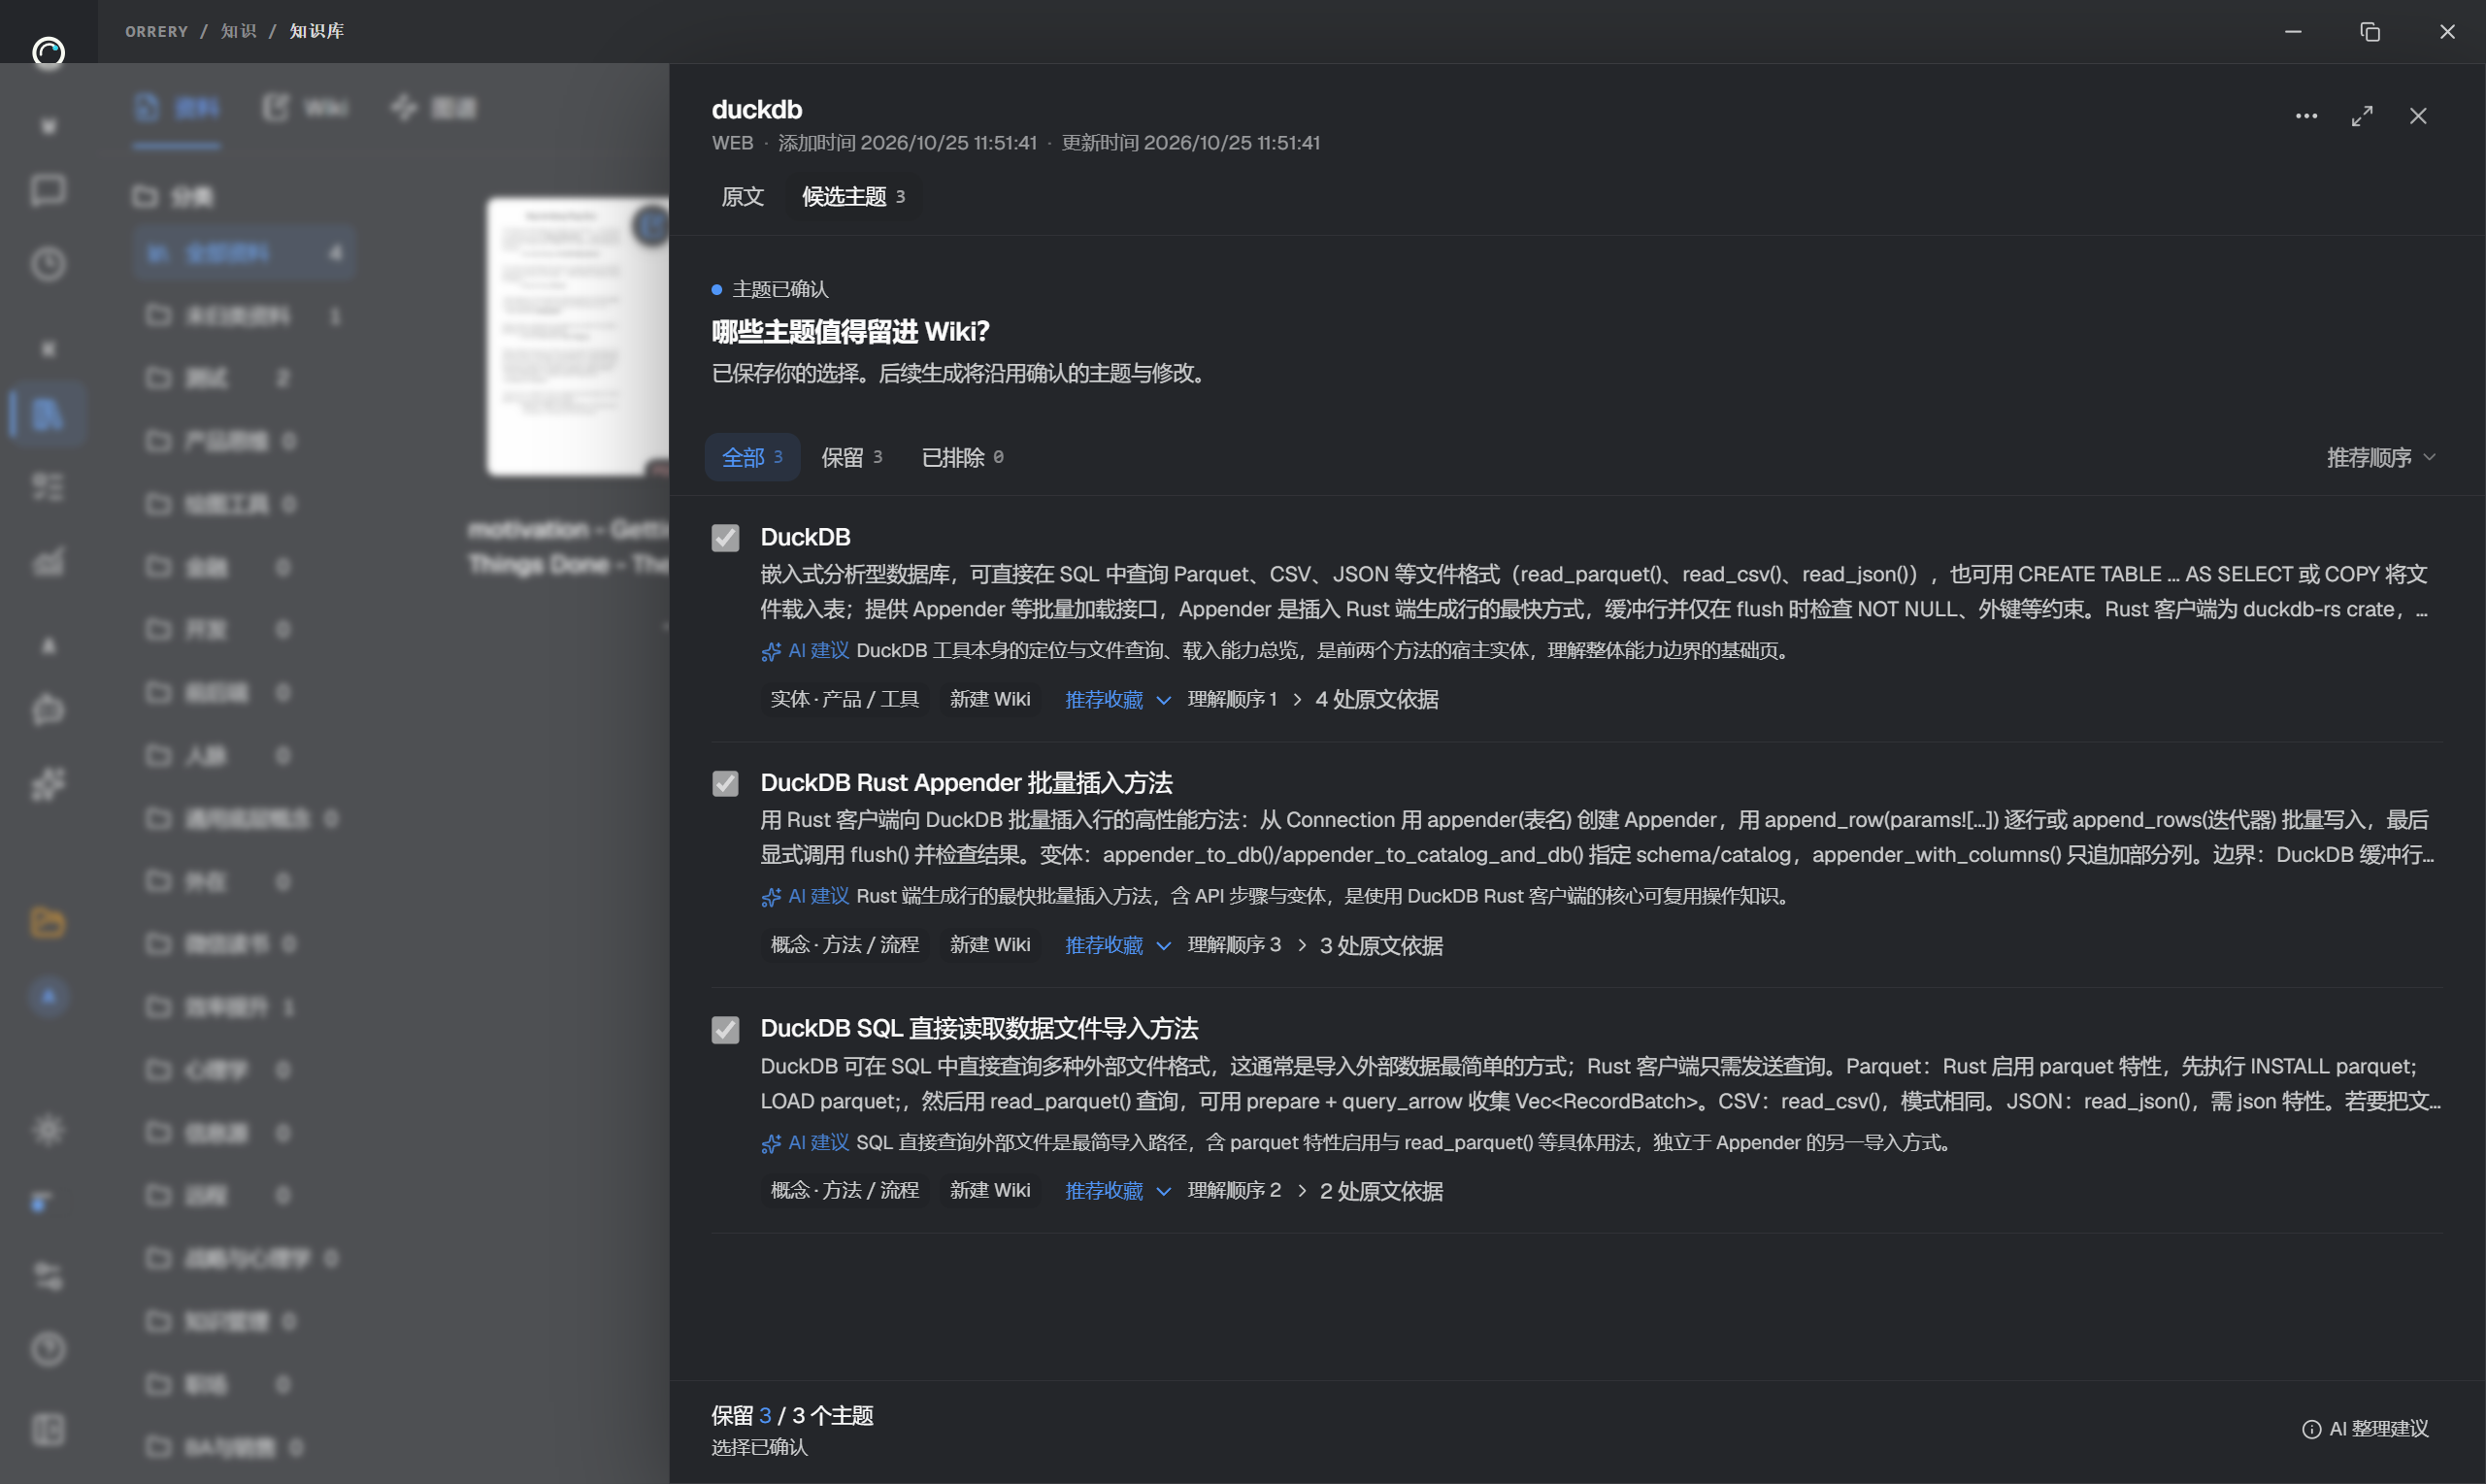Select the 全部 3 filter tab

(x=752, y=457)
